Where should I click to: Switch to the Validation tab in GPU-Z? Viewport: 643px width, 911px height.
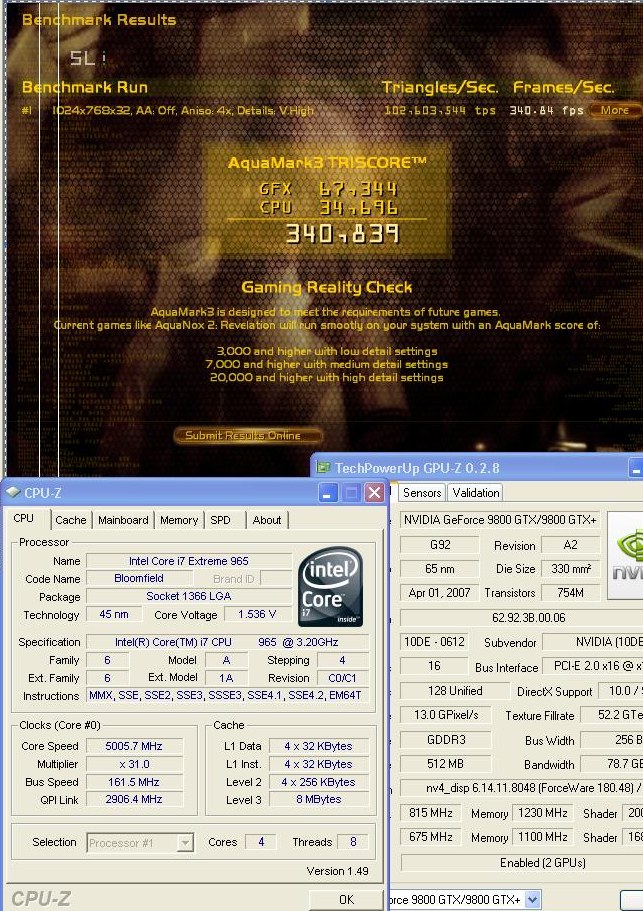click(476, 493)
